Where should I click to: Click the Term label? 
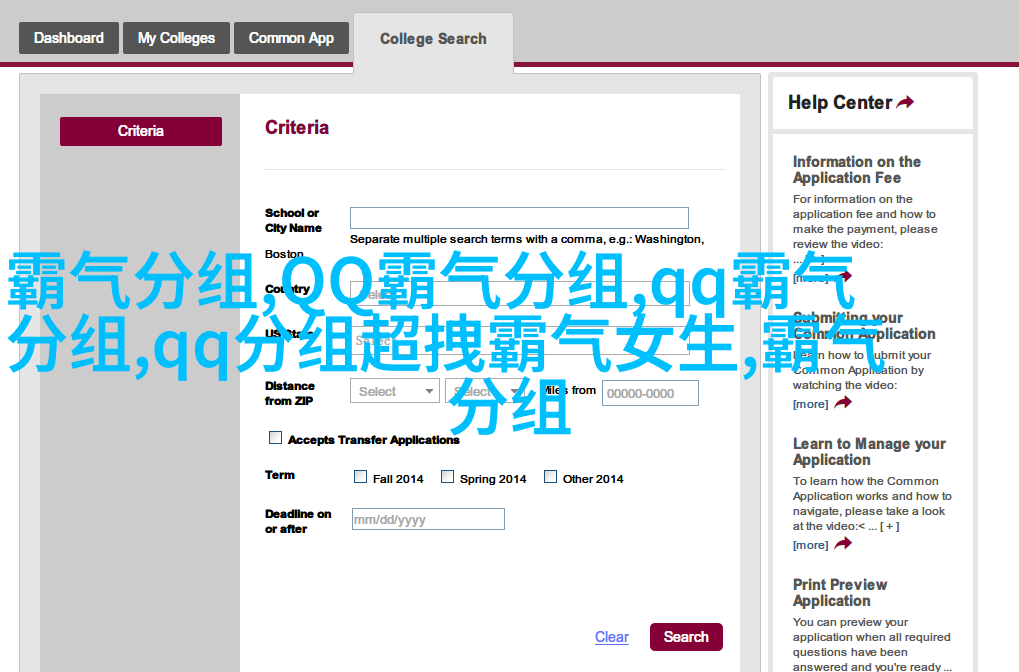click(280, 475)
